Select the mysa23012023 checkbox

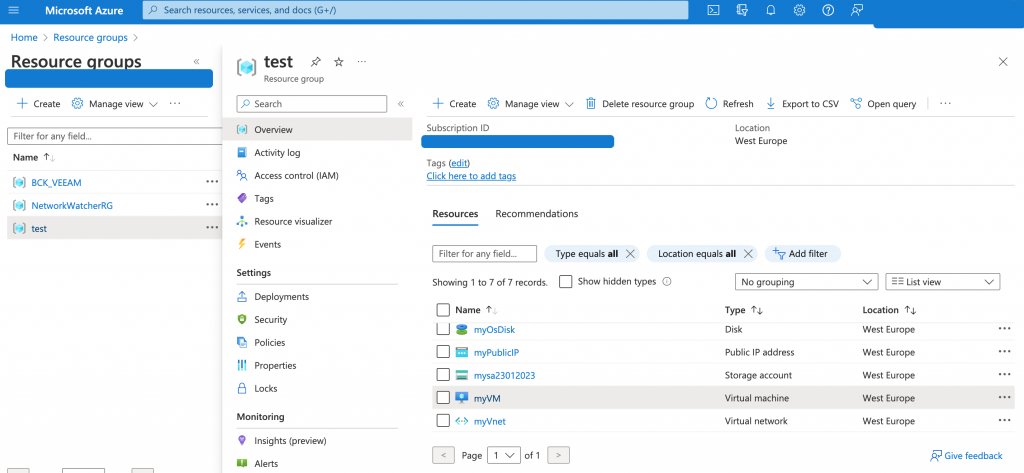[443, 374]
